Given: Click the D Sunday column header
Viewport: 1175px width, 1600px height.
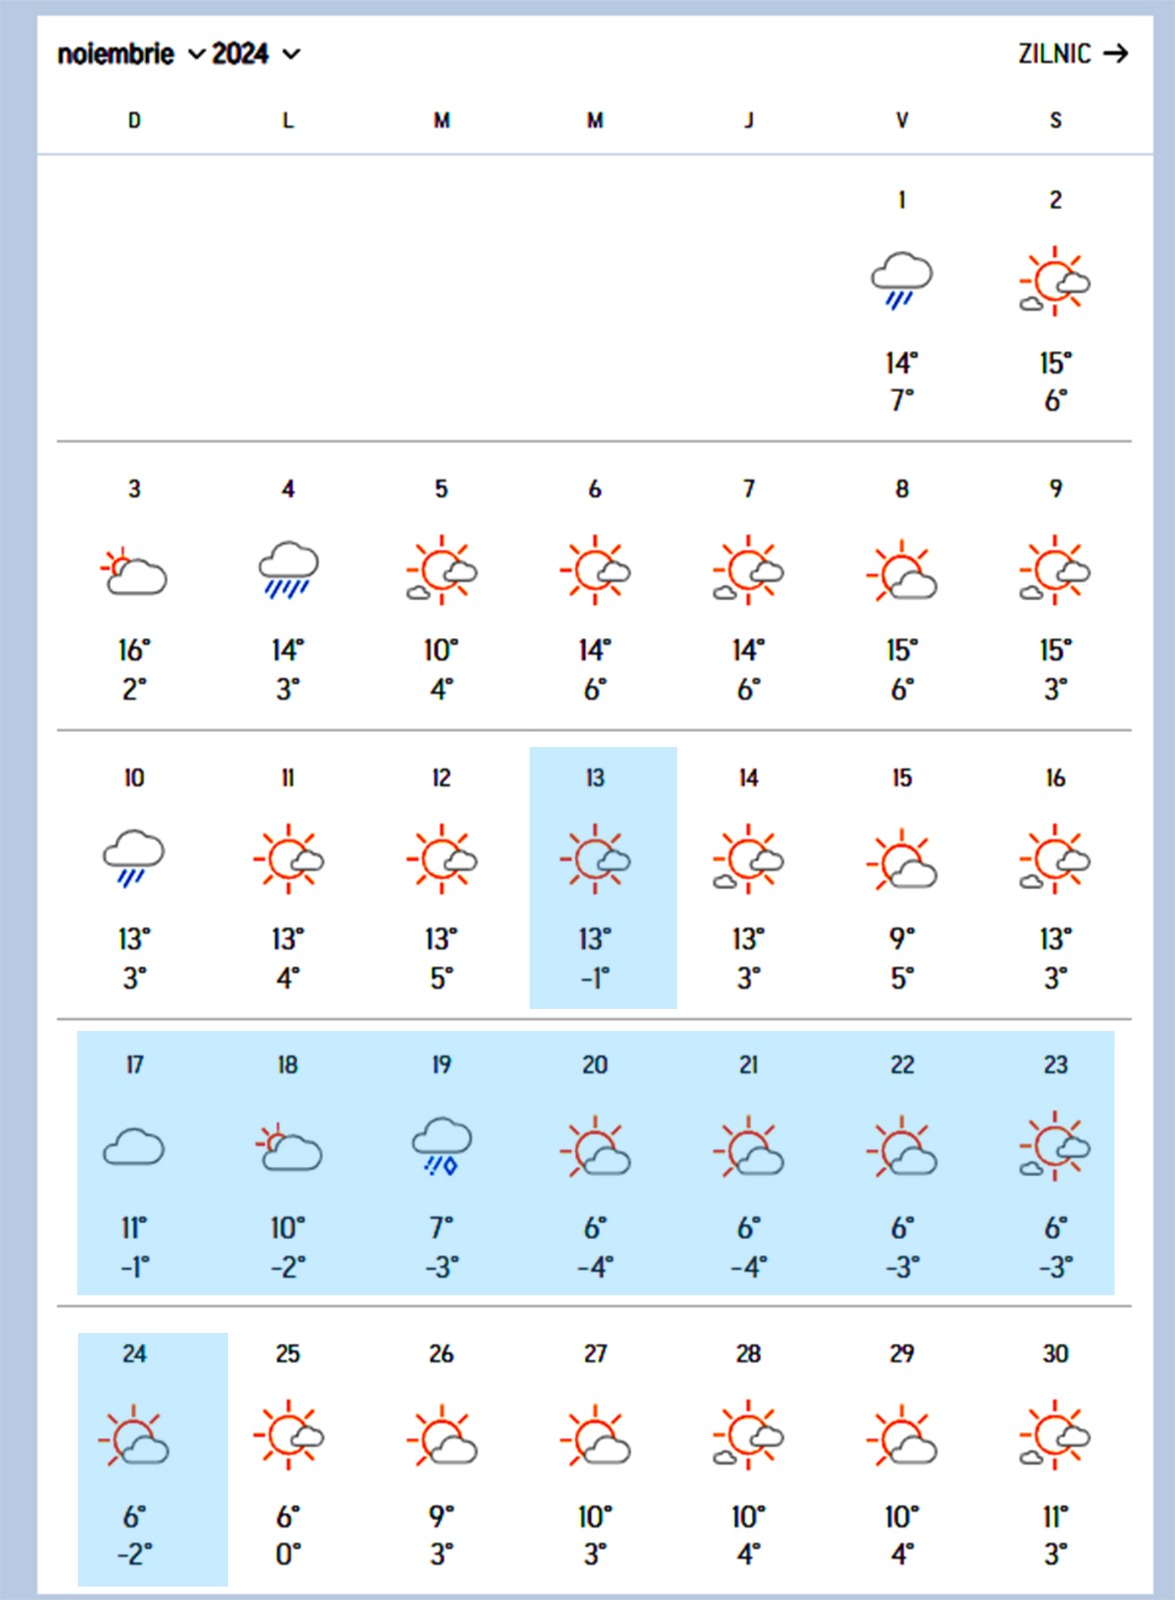Looking at the screenshot, I should 134,121.
